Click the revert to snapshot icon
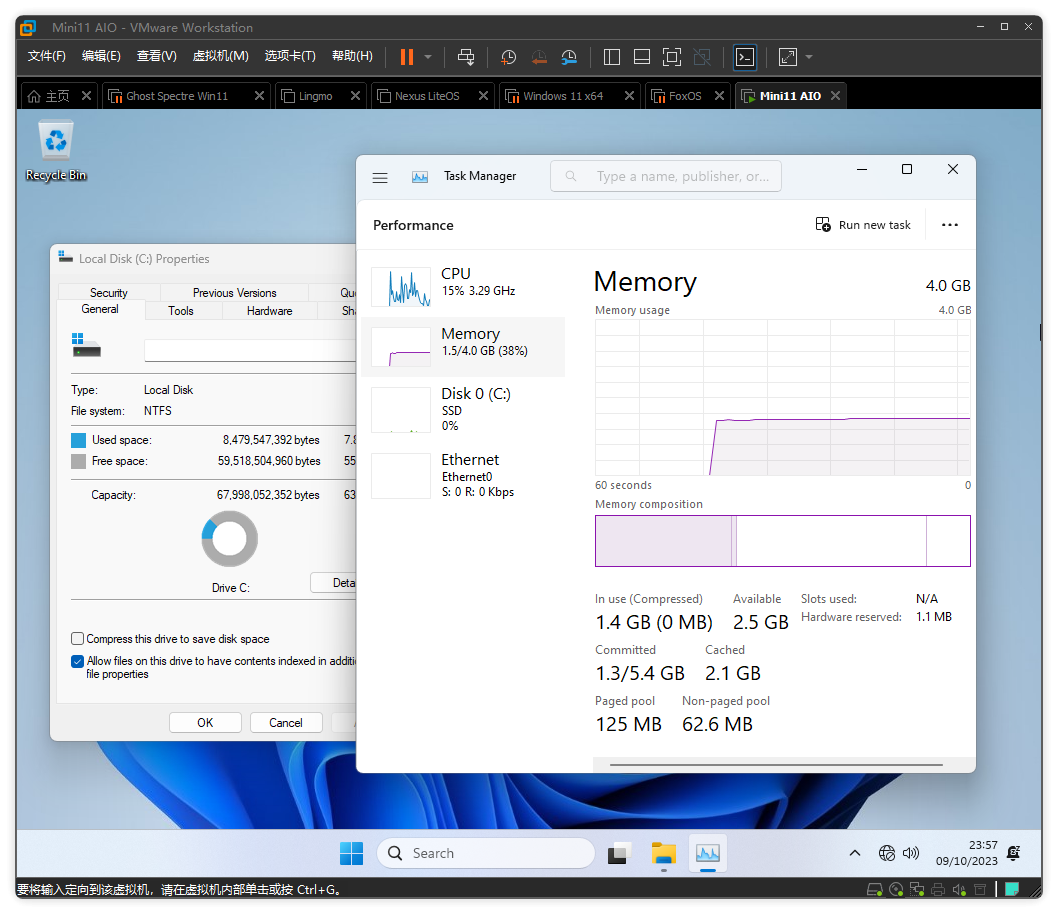1058x914 pixels. click(538, 57)
